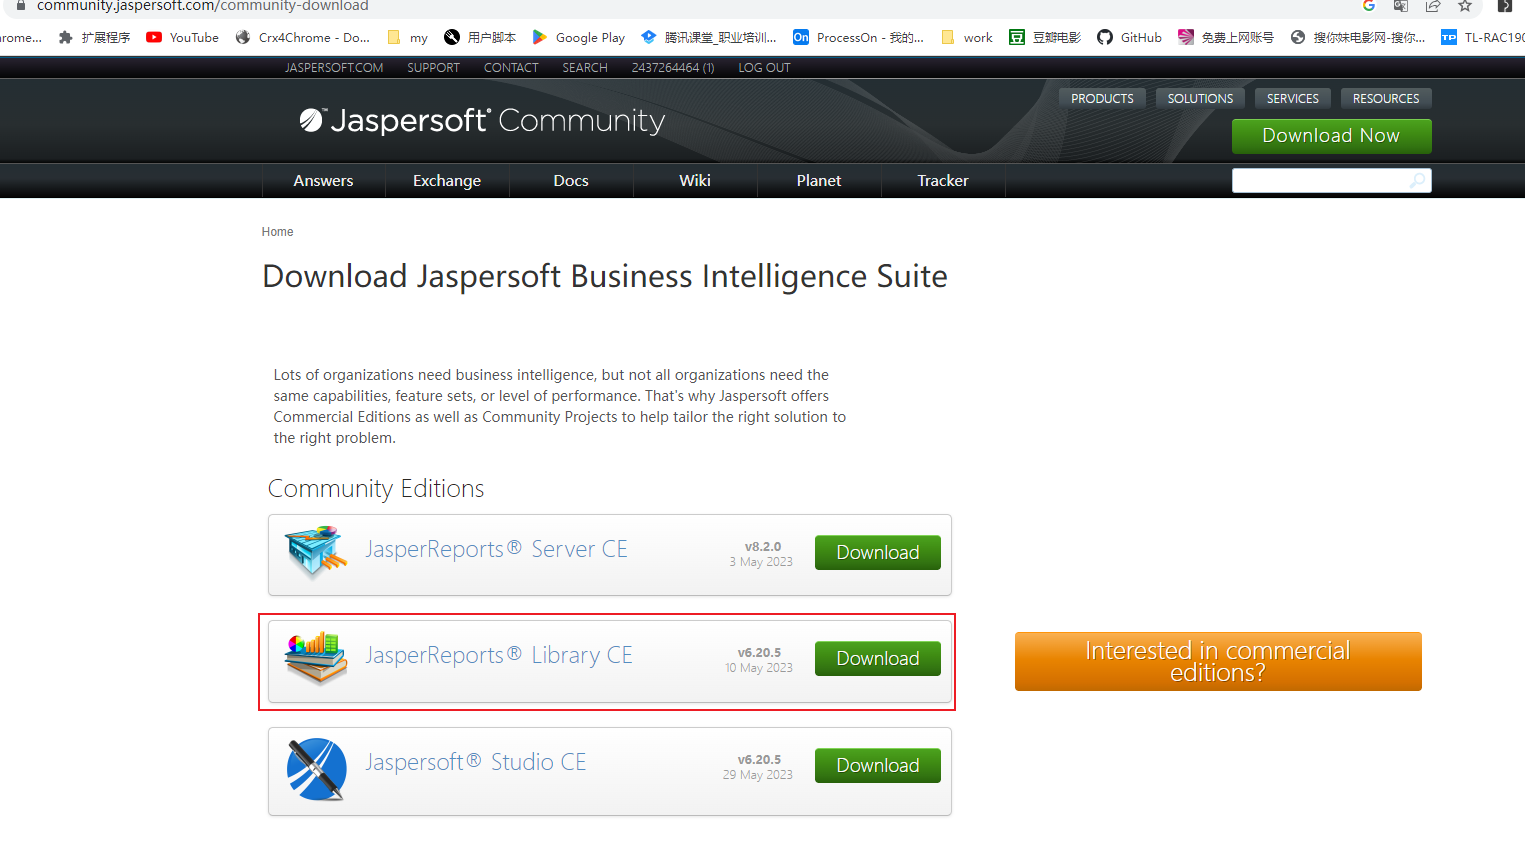
Task: Click the translate page icon in address bar
Action: coord(1401,6)
